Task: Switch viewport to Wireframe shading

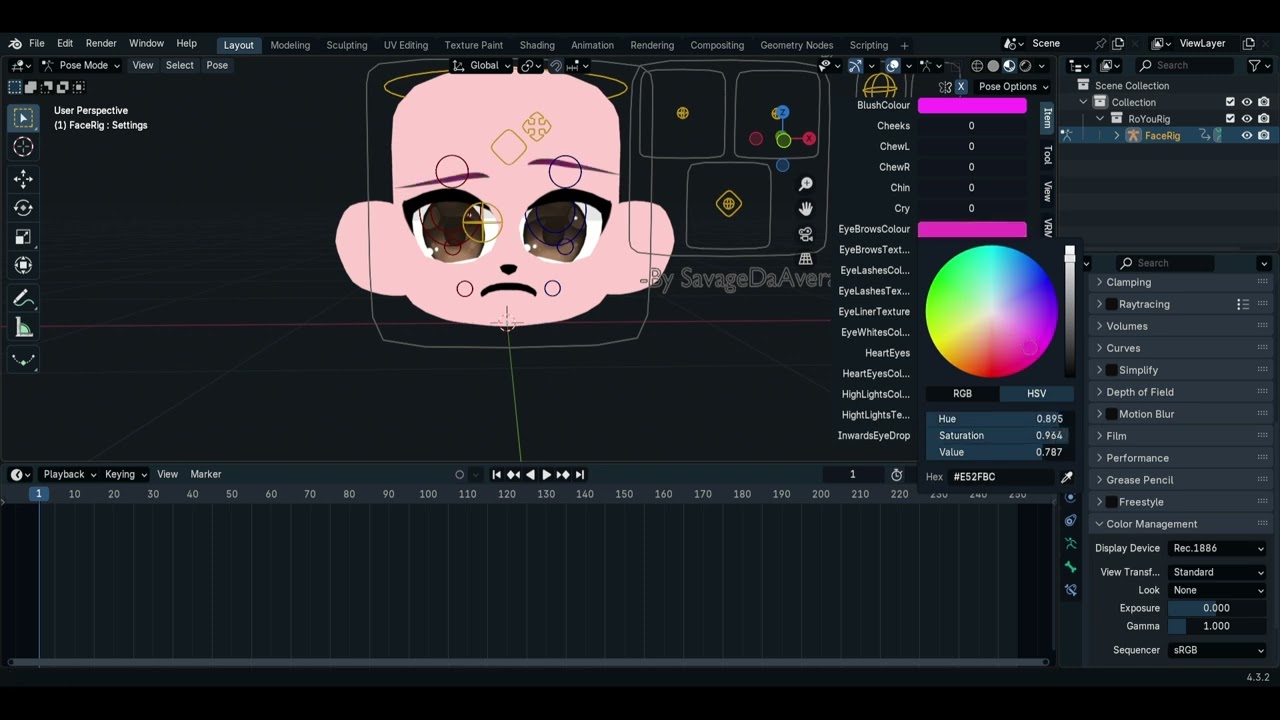Action: coord(977,65)
